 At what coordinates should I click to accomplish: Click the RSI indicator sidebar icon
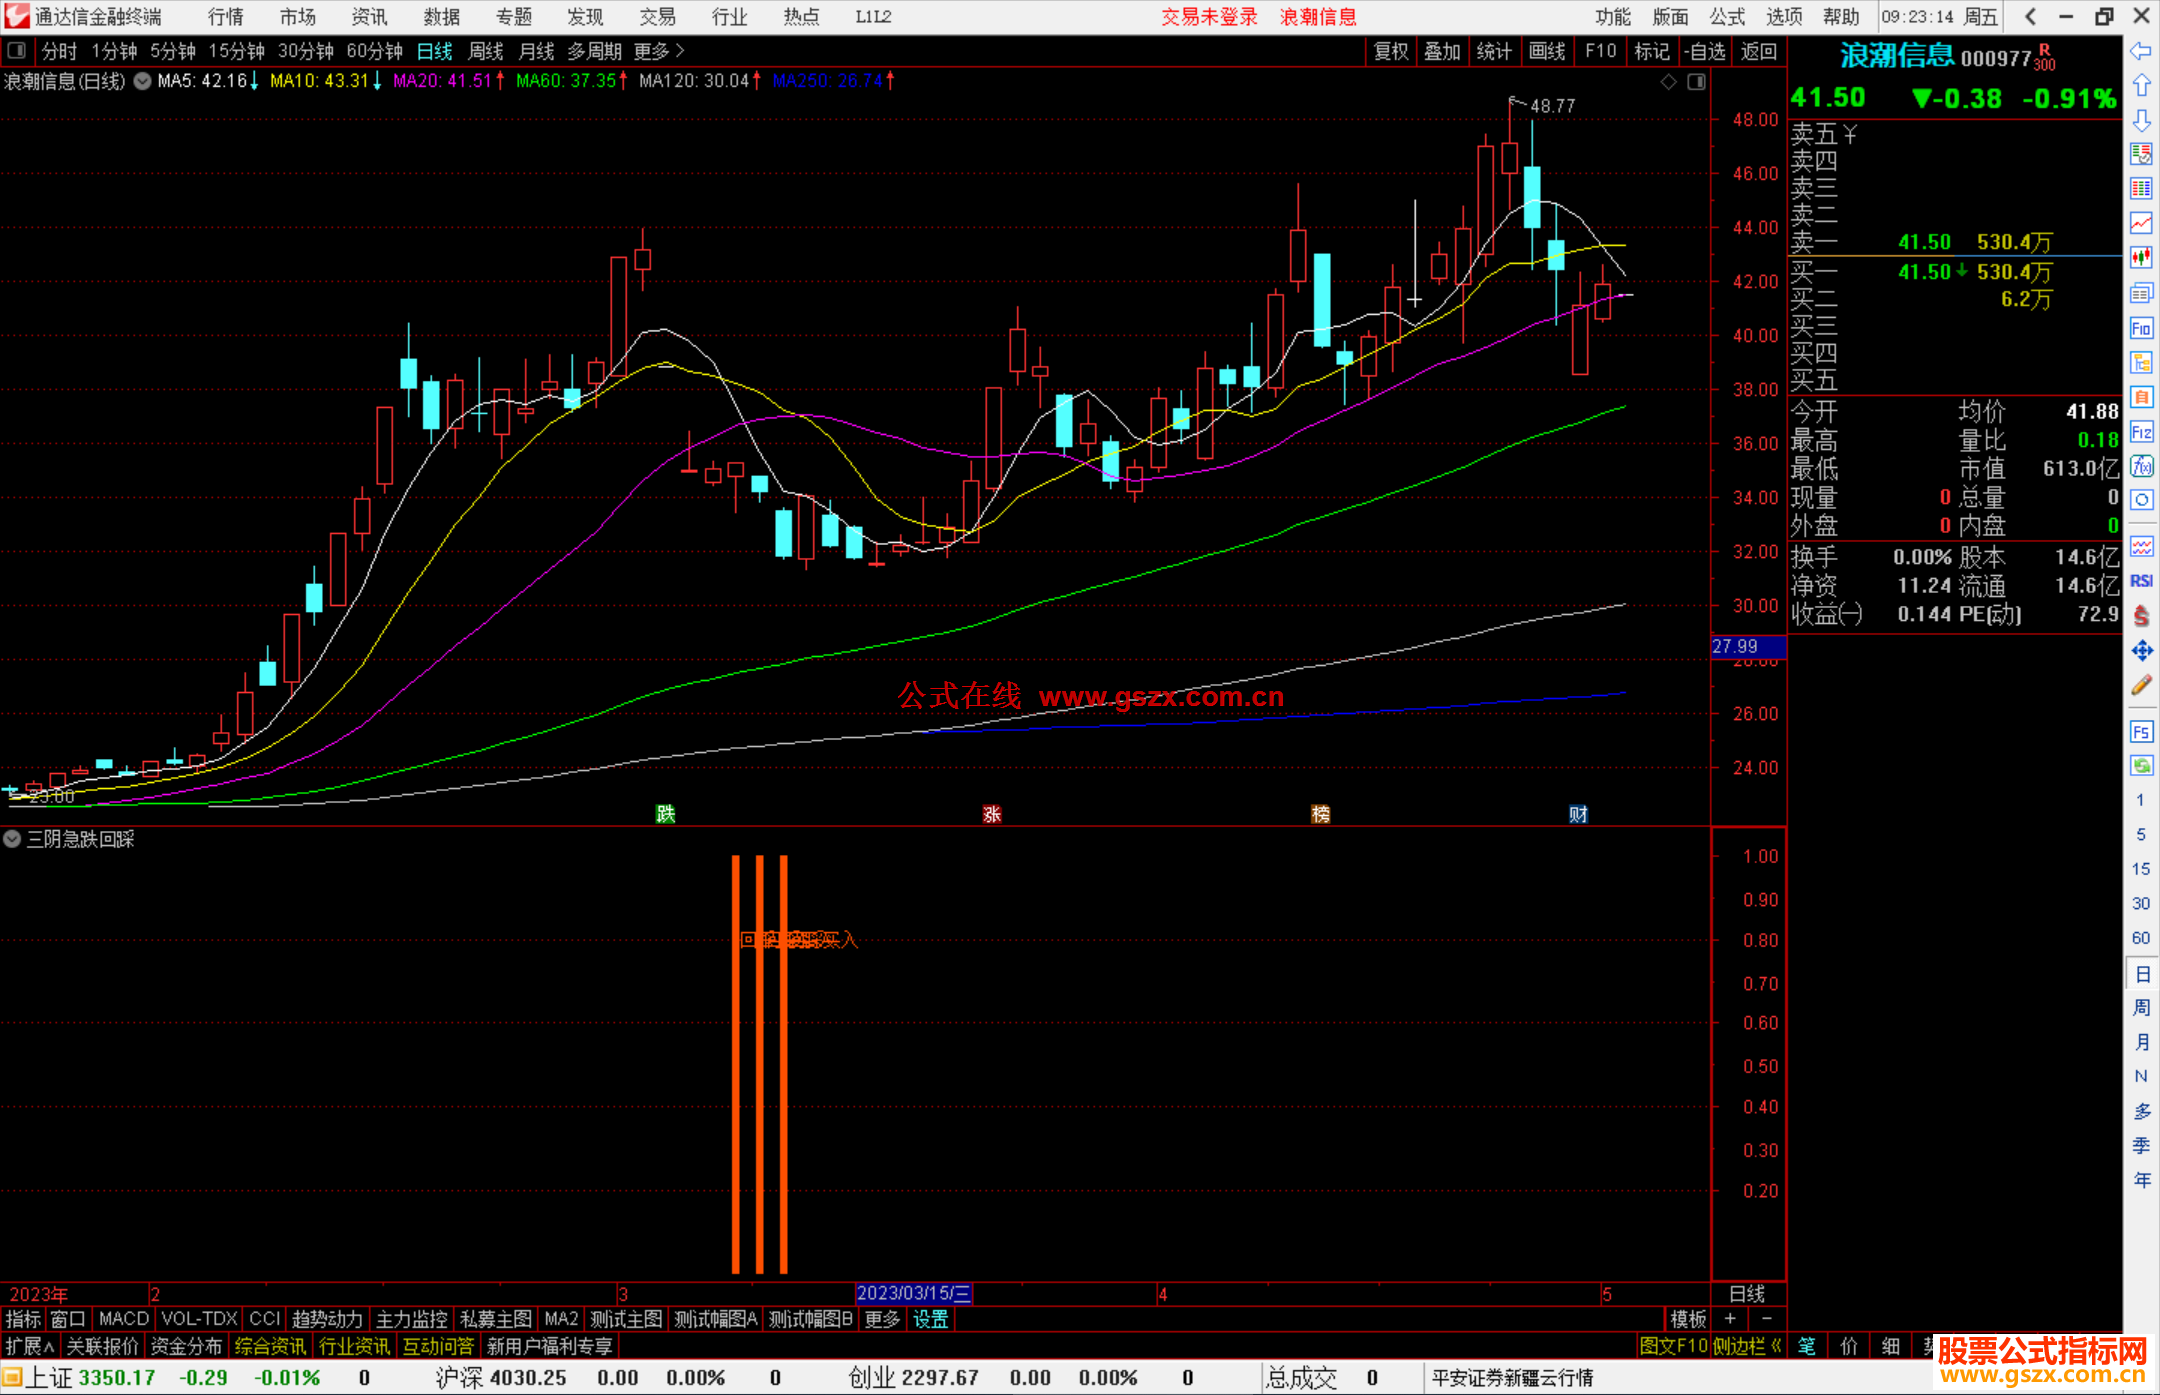(2140, 581)
